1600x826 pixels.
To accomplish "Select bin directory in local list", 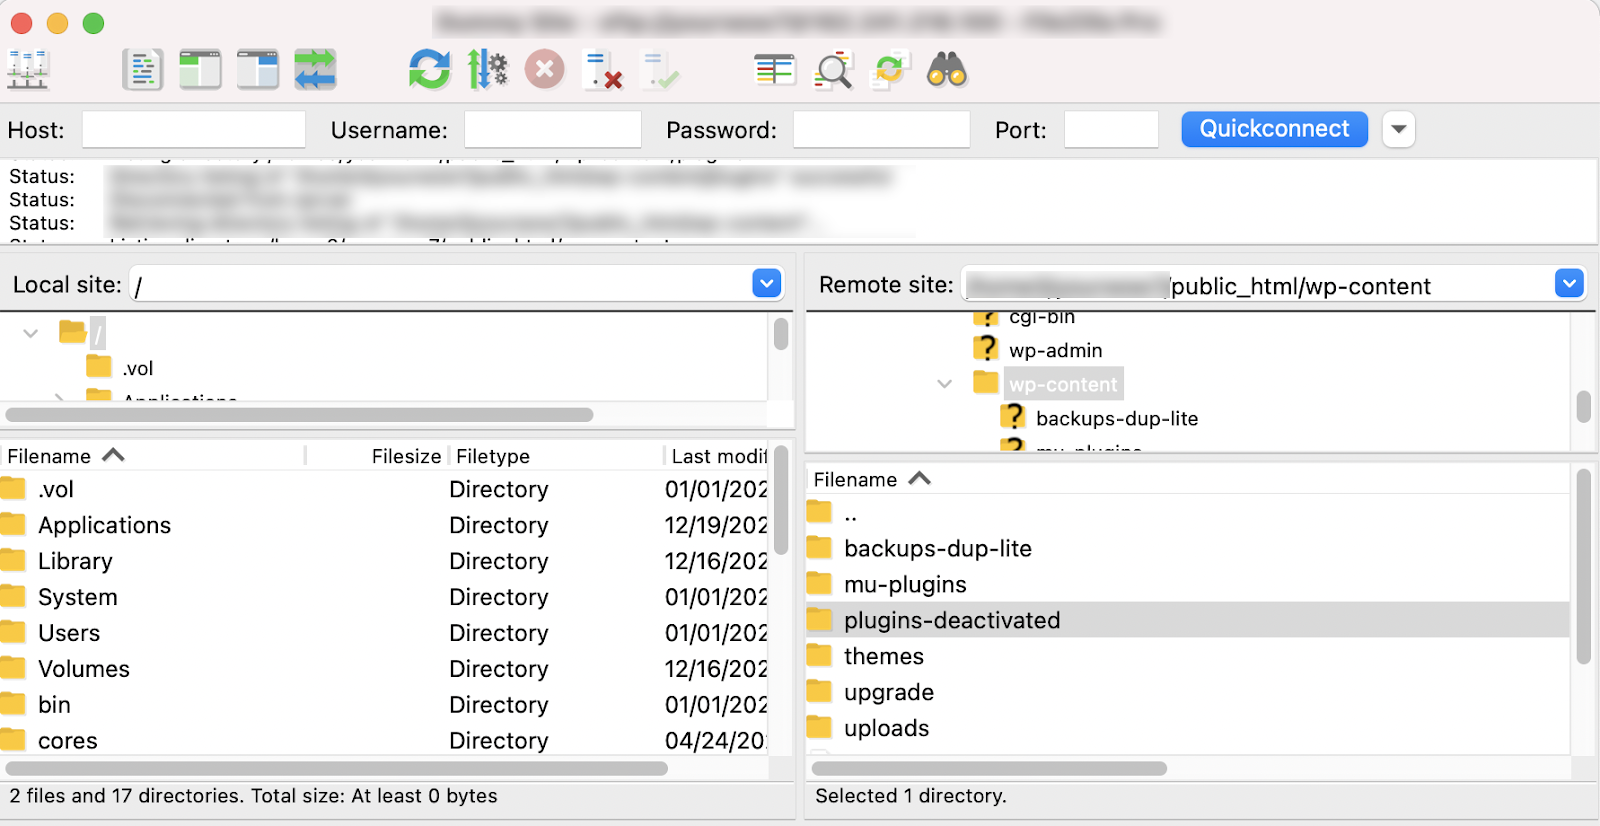I will coord(385,705).
